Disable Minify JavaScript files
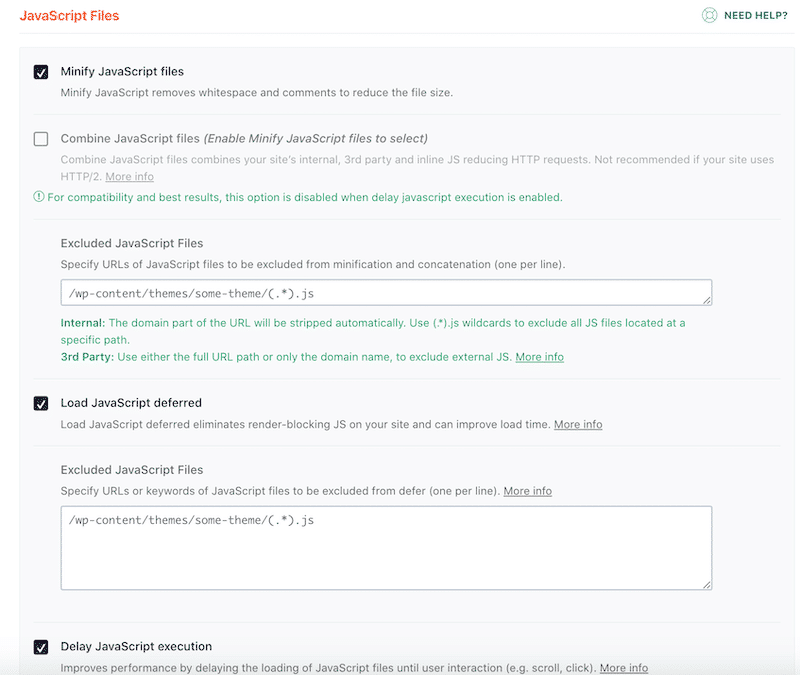This screenshot has width=800, height=675. click(40, 71)
